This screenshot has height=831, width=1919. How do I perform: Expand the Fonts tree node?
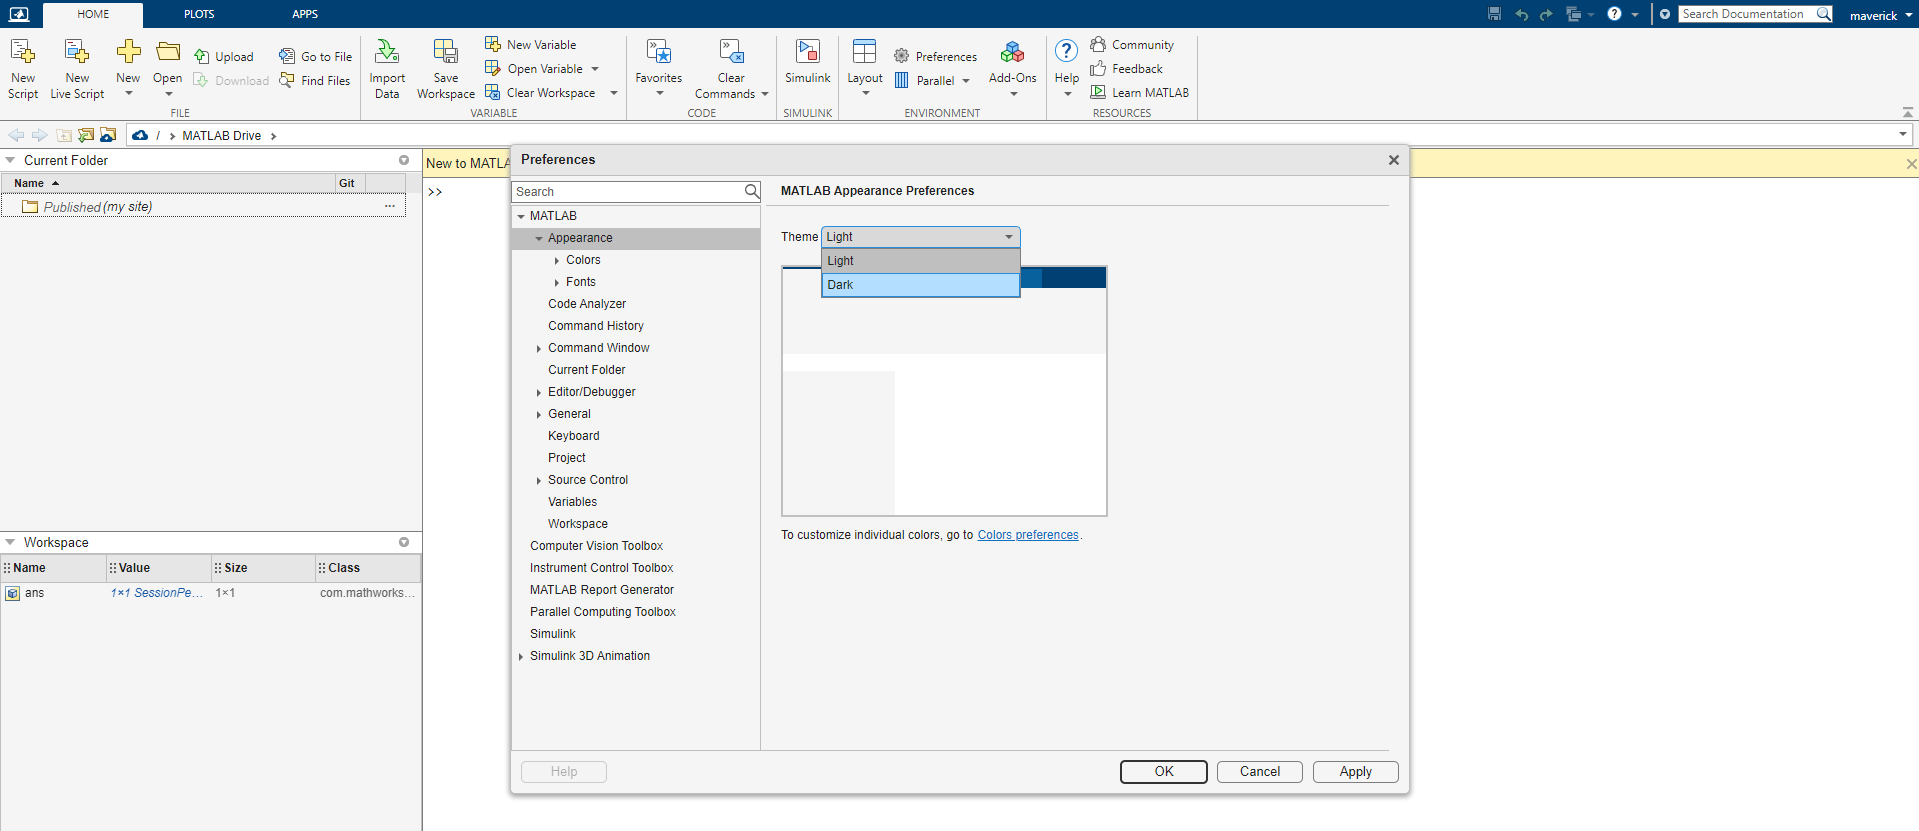coord(557,282)
